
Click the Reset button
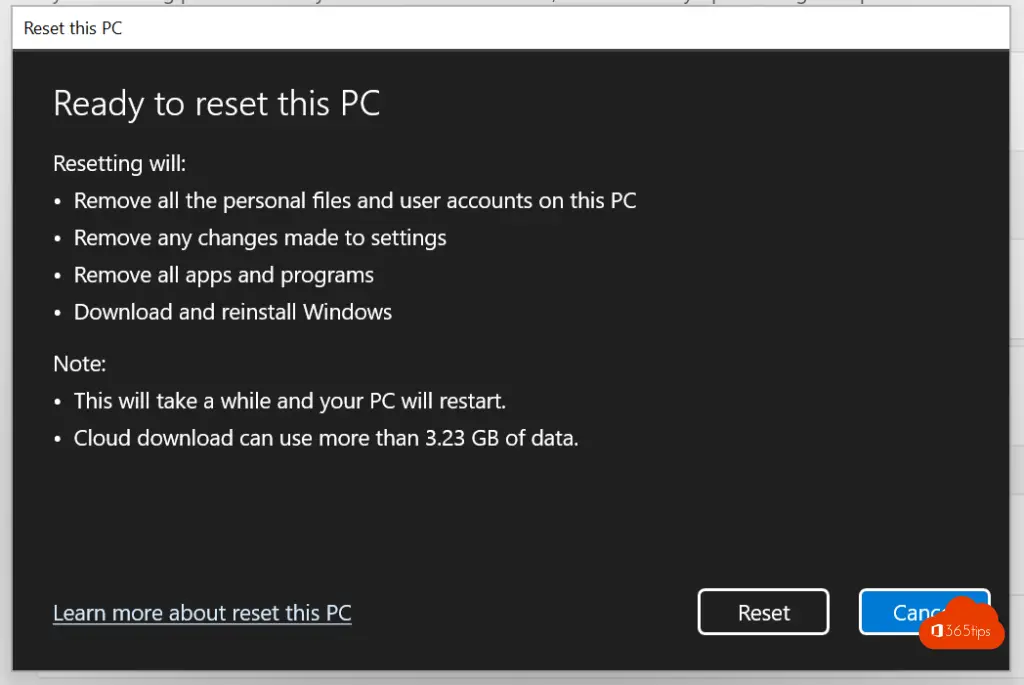[763, 612]
